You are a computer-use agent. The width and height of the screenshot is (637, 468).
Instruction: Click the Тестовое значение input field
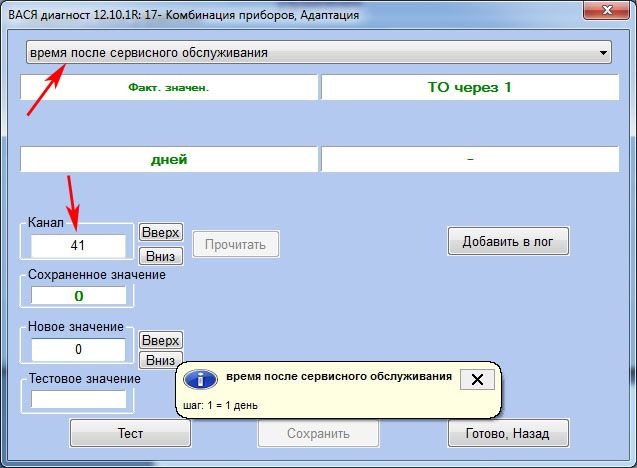point(78,399)
